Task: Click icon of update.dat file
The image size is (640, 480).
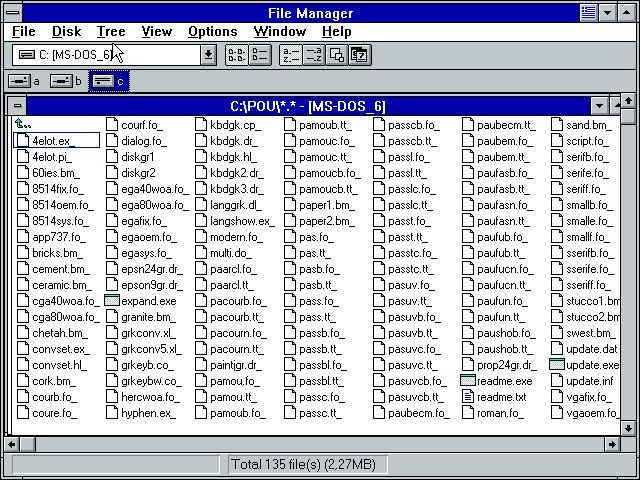Action: coord(557,349)
